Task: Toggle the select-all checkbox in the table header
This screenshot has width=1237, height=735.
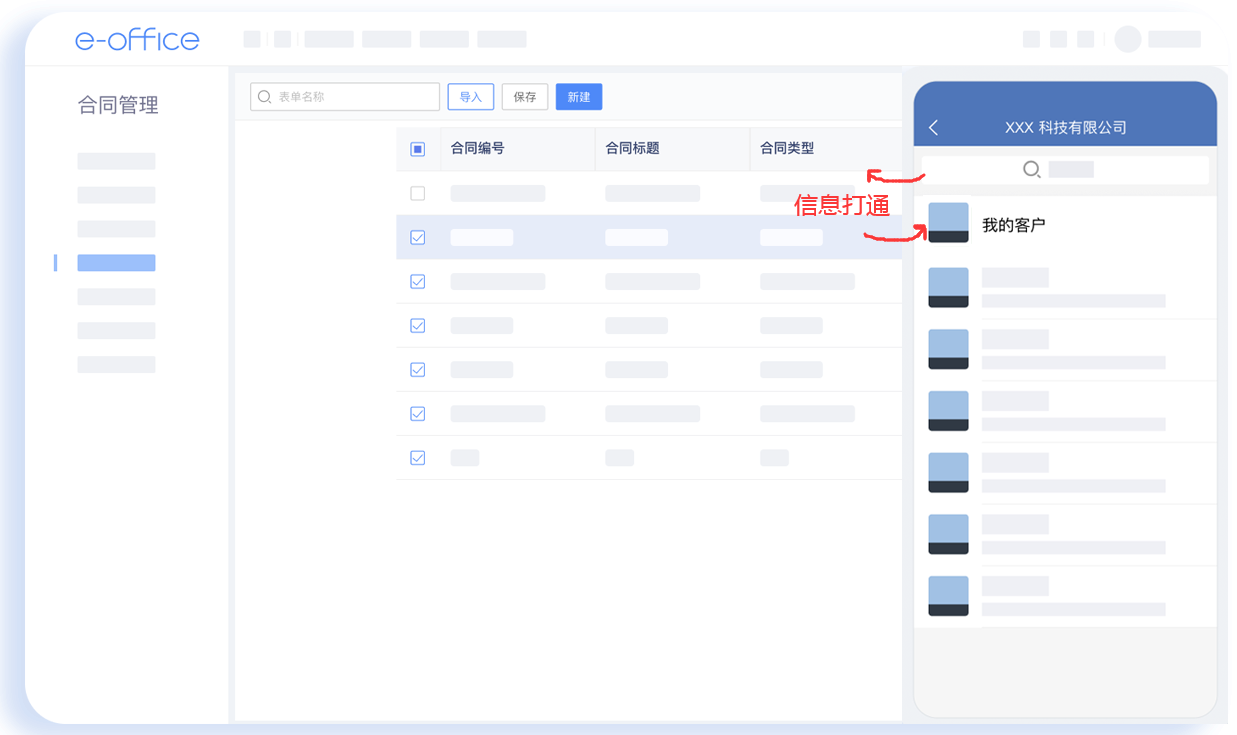Action: 418,149
